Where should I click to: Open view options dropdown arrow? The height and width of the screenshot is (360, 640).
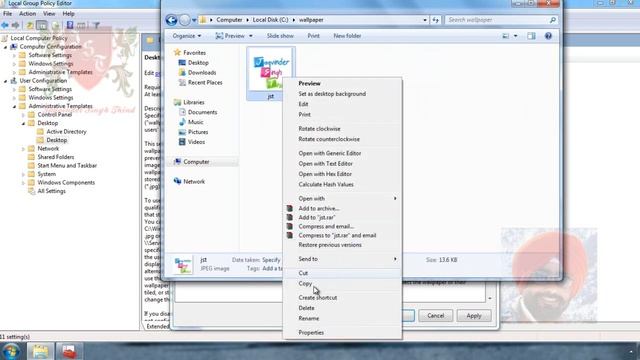(516, 36)
